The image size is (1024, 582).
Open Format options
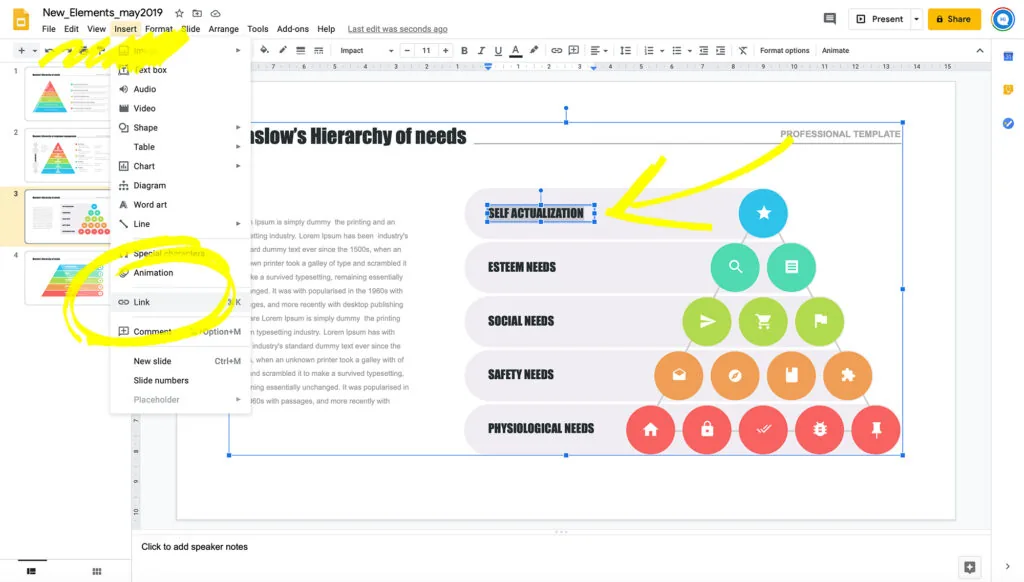(784, 50)
